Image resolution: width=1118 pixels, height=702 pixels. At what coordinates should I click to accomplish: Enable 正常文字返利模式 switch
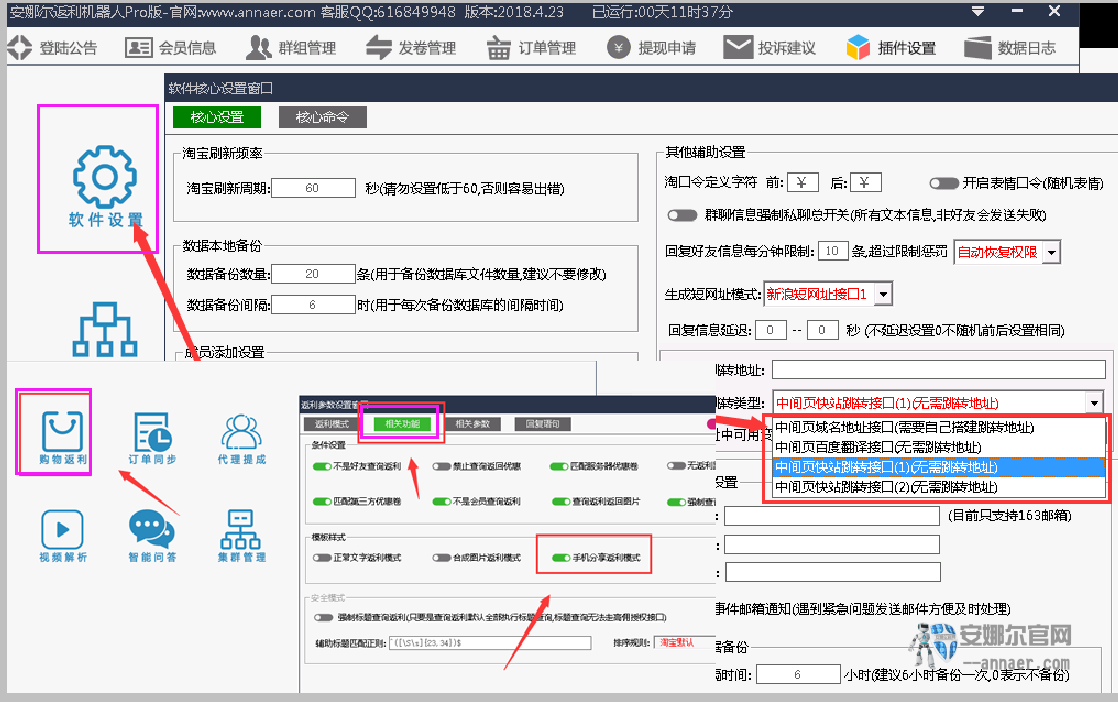click(322, 557)
